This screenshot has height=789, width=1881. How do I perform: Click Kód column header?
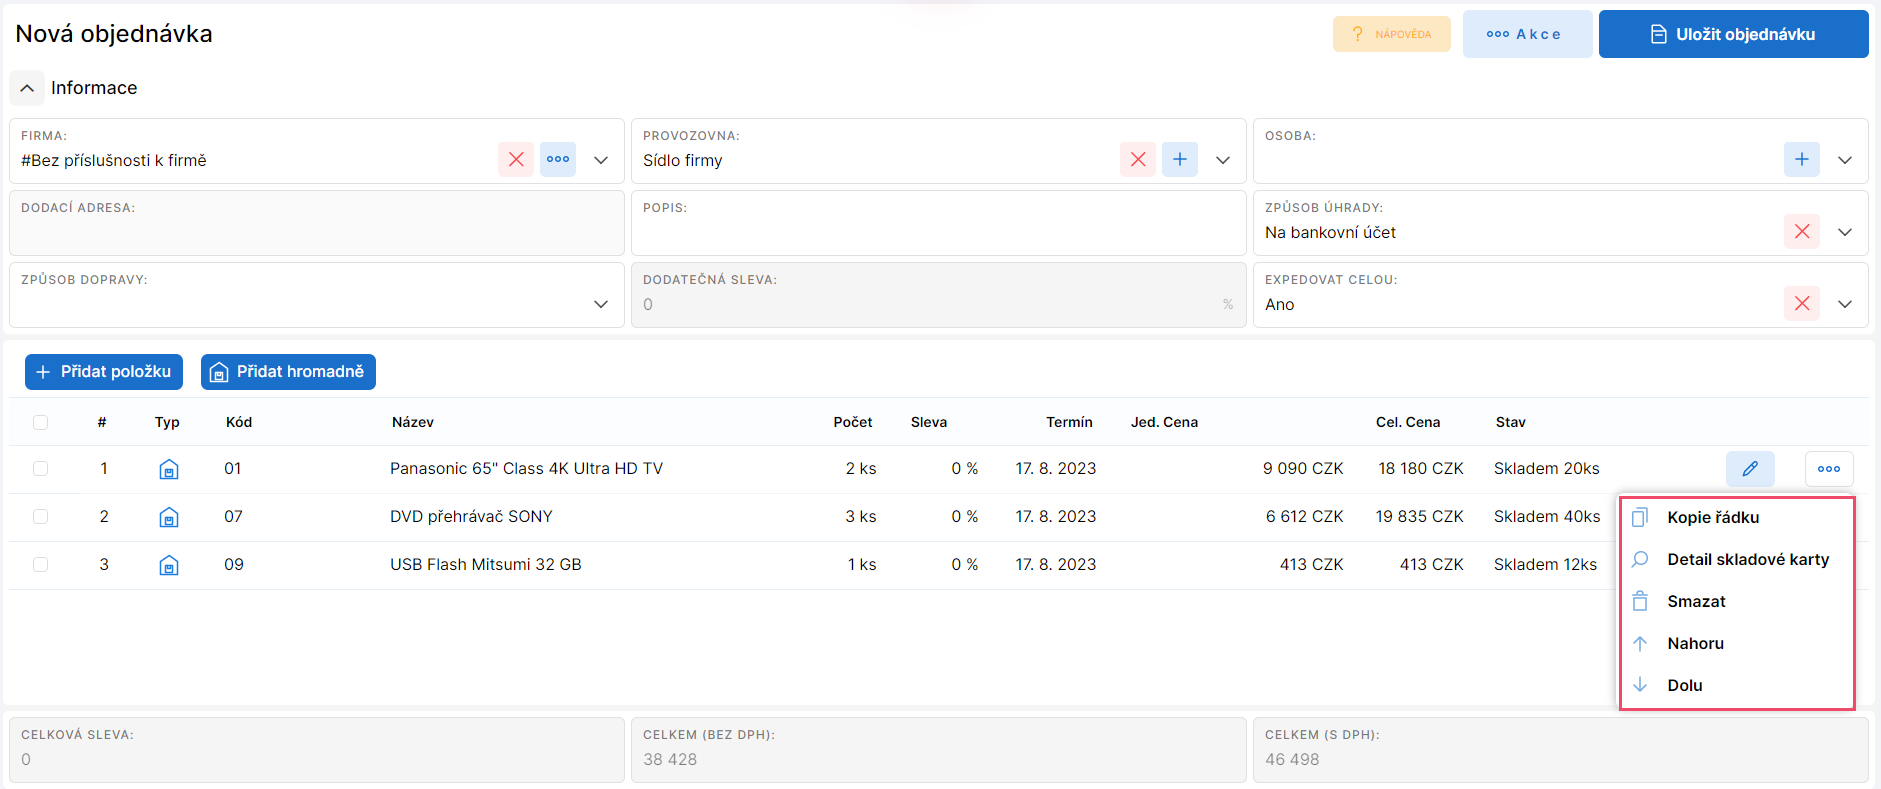pos(239,422)
